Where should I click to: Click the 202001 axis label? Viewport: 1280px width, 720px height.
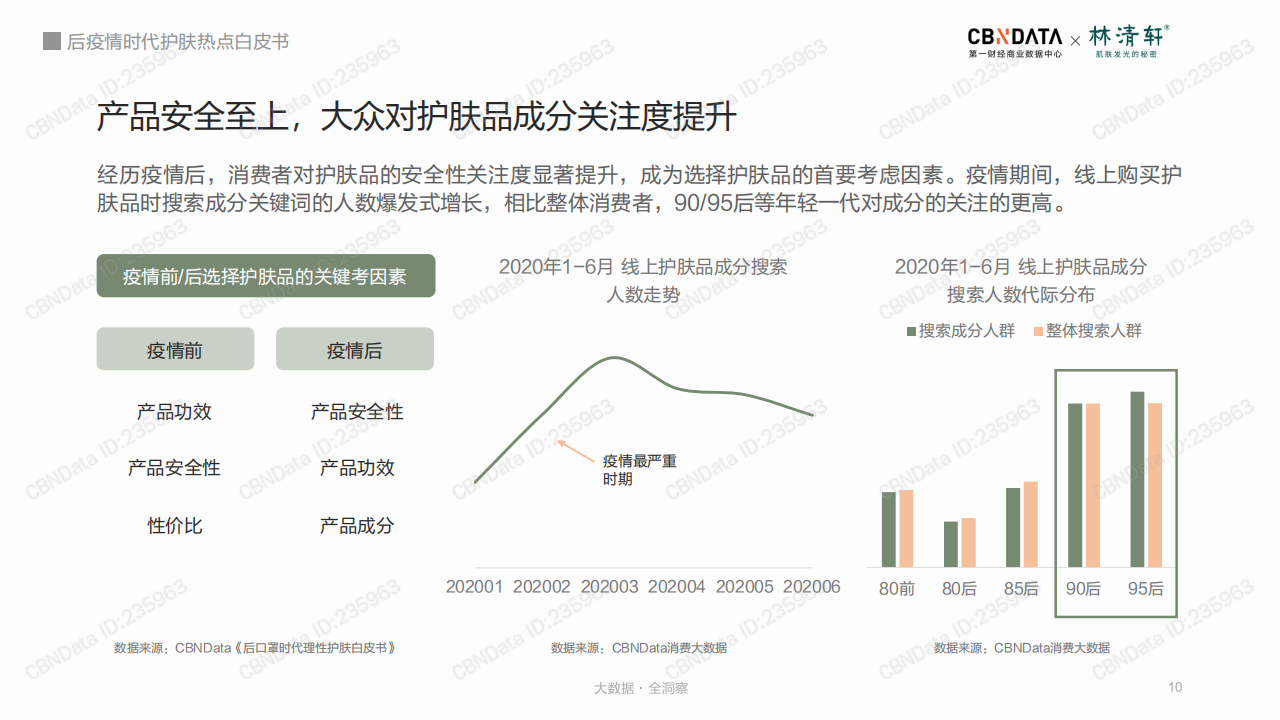pyautogui.click(x=474, y=587)
